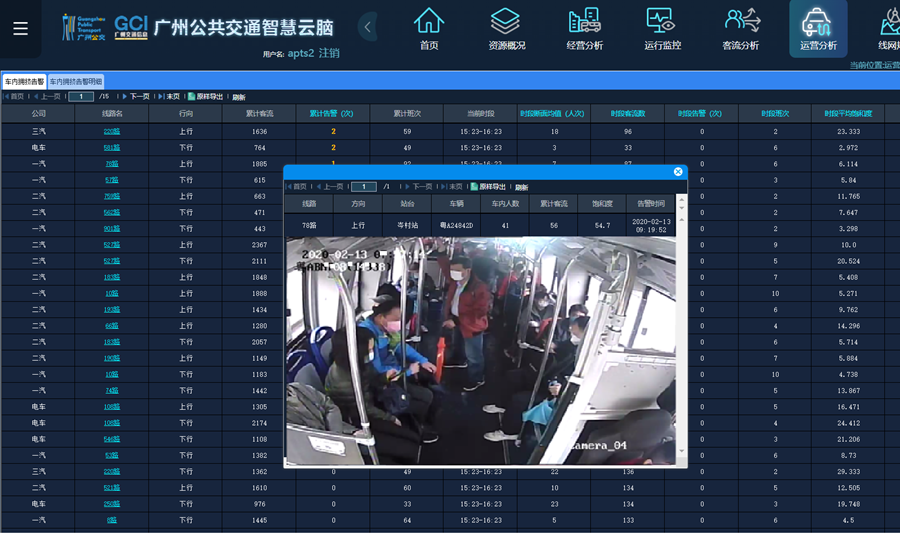Go to 首页 home icon
900x542 pixels.
tap(429, 28)
